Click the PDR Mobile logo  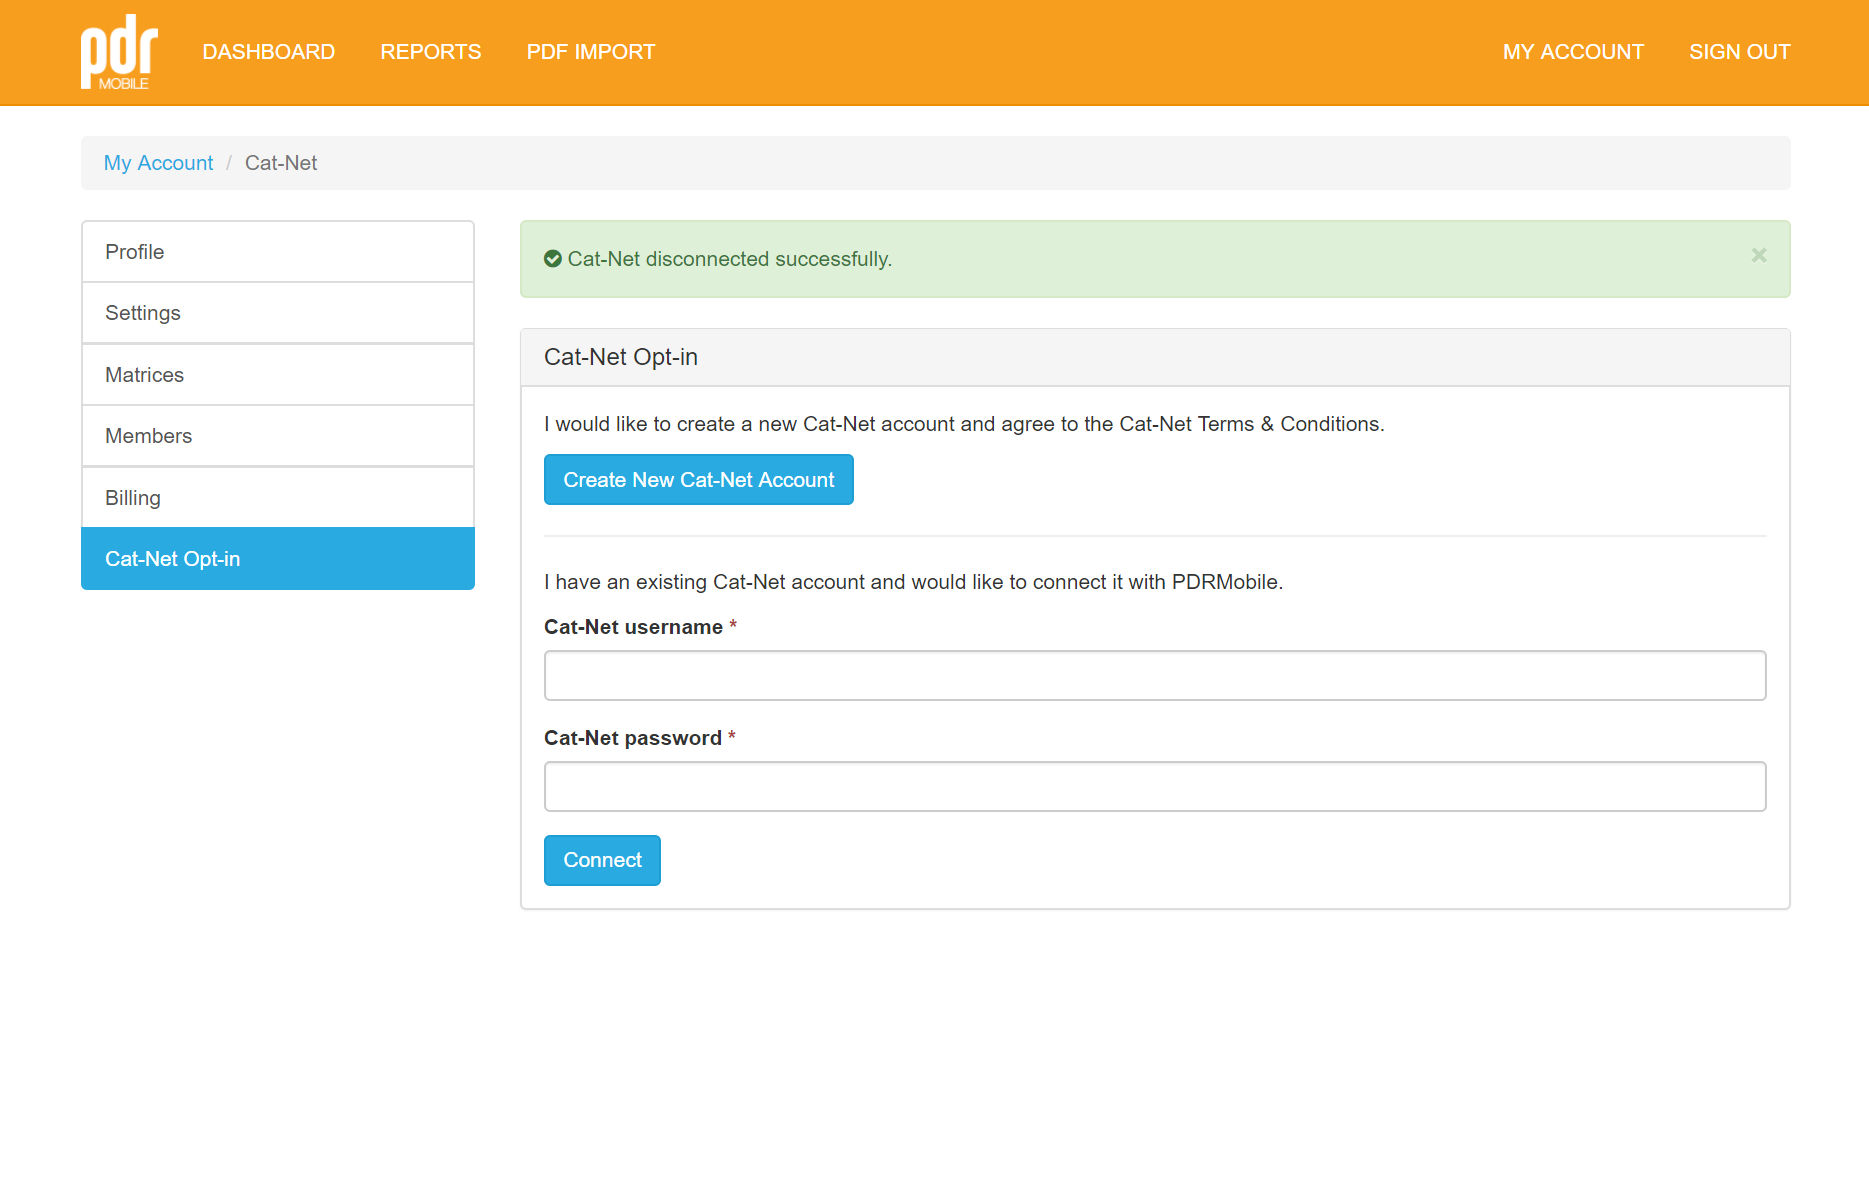point(119,52)
